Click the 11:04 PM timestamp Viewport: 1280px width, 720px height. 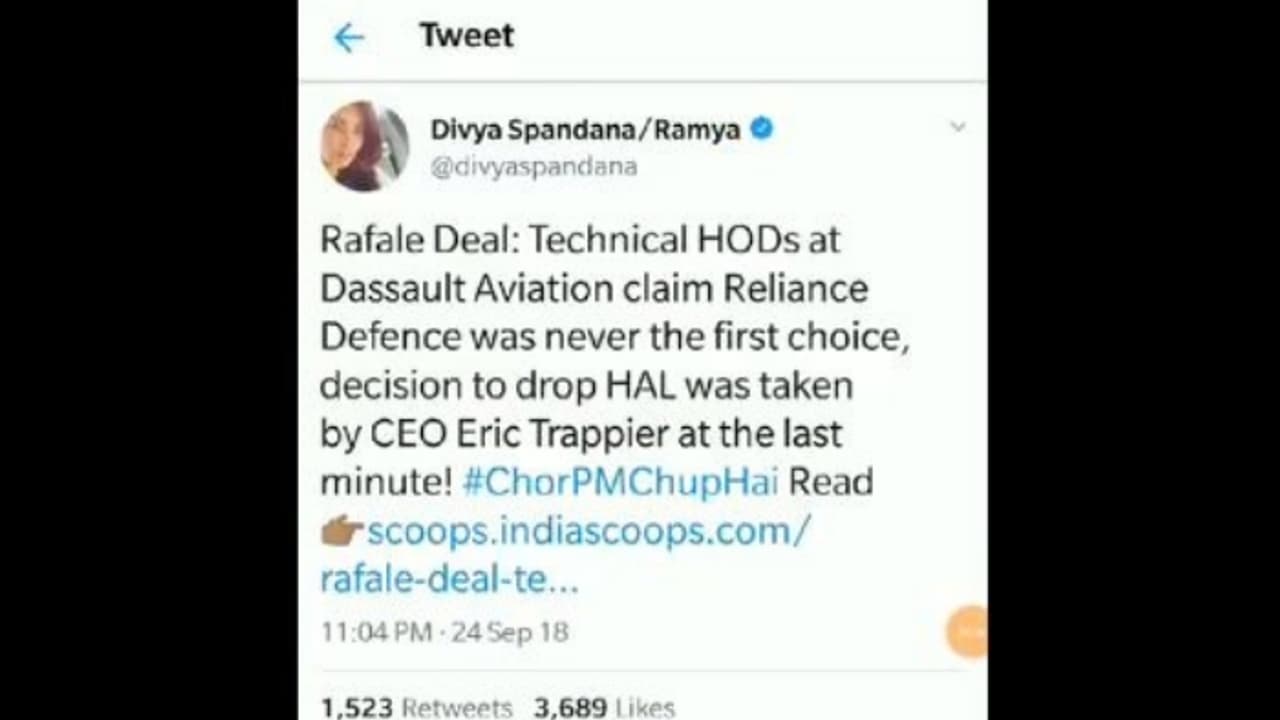tap(377, 632)
